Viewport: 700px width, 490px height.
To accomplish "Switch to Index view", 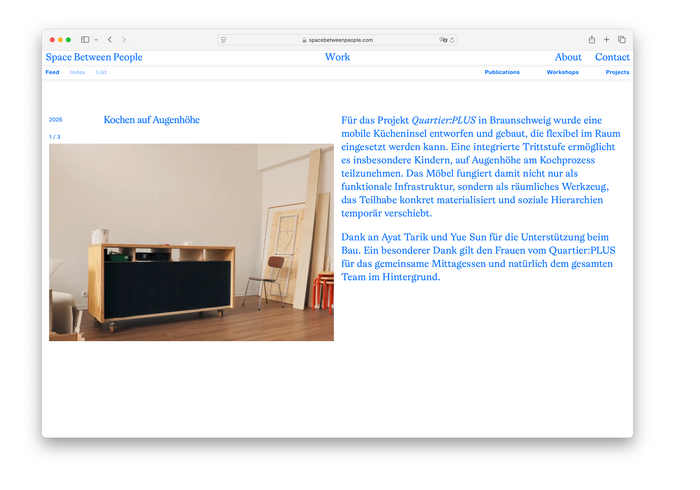I will pyautogui.click(x=77, y=72).
